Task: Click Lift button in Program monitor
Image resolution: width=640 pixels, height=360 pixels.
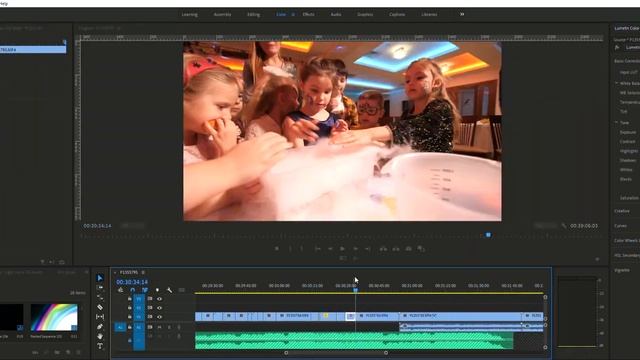Action: (x=383, y=249)
